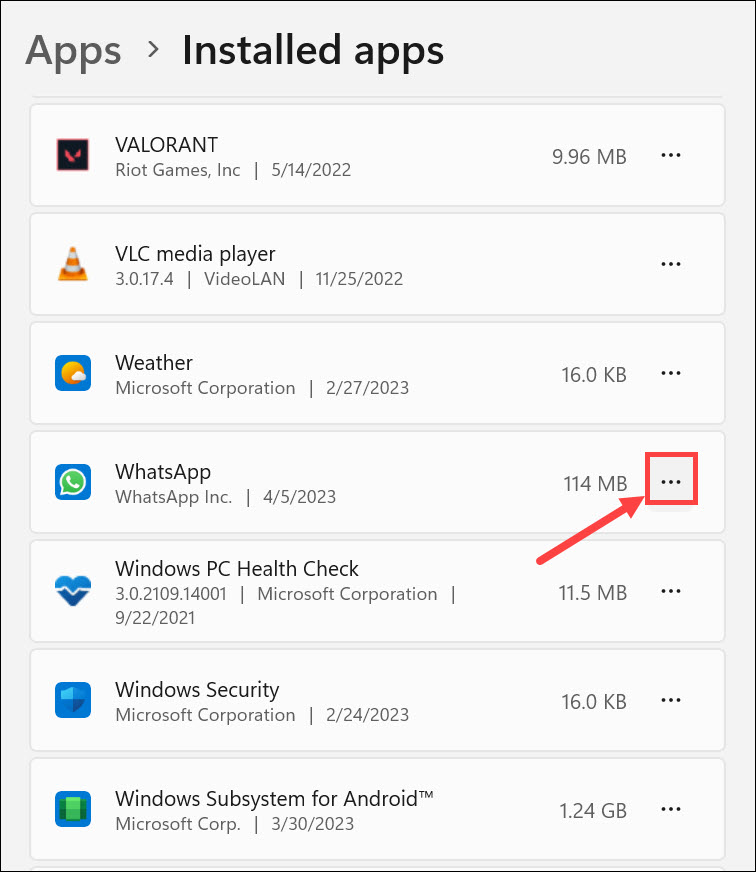Click the Windows Subsystem for Android icon
Screen dimensions: 756x872
click(x=73, y=809)
